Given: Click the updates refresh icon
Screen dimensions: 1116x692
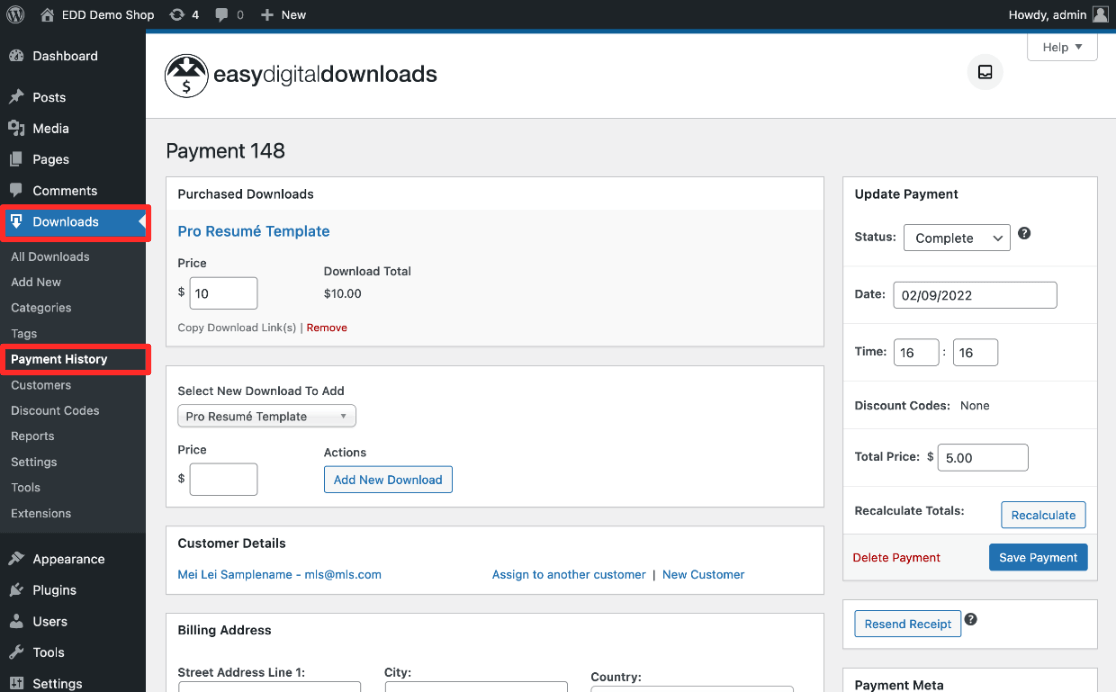Looking at the screenshot, I should tap(177, 14).
